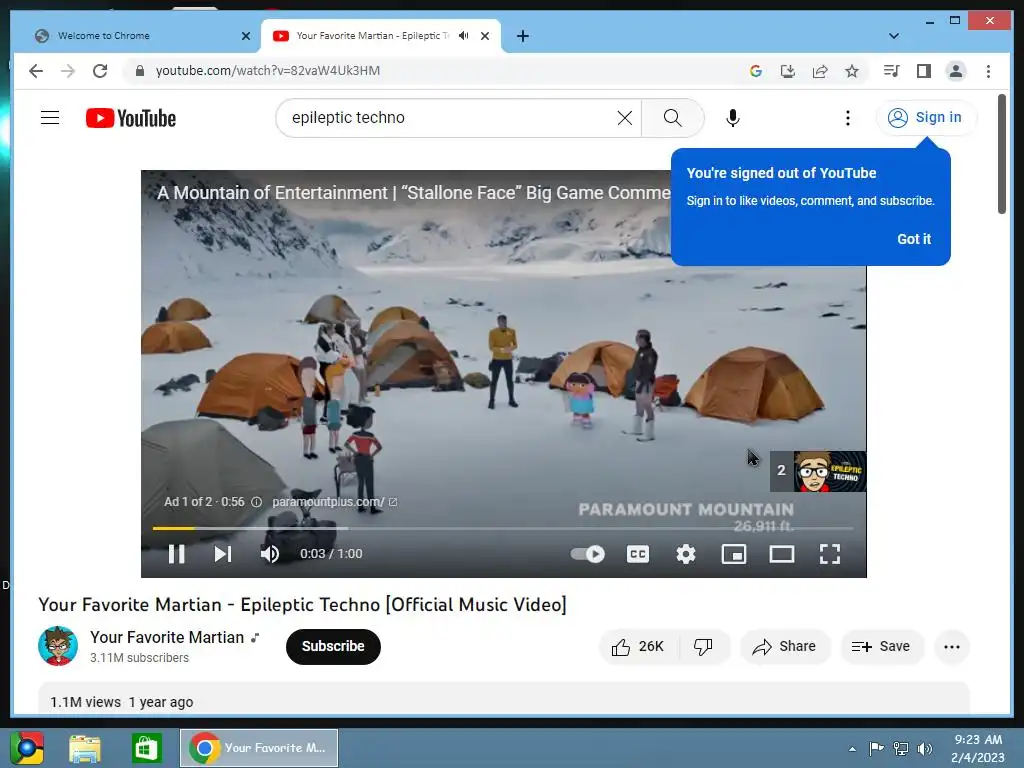Click the YouTube logo

pyautogui.click(x=131, y=118)
